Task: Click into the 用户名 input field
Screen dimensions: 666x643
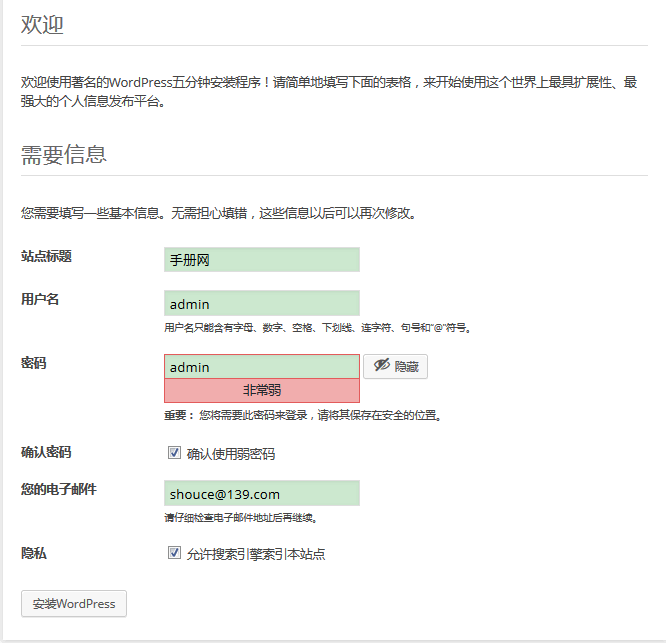Action: coord(261,303)
